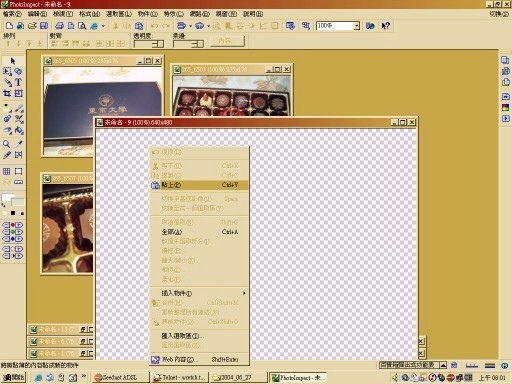
Task: Select the Bucket Fill tool
Action: coord(19,130)
